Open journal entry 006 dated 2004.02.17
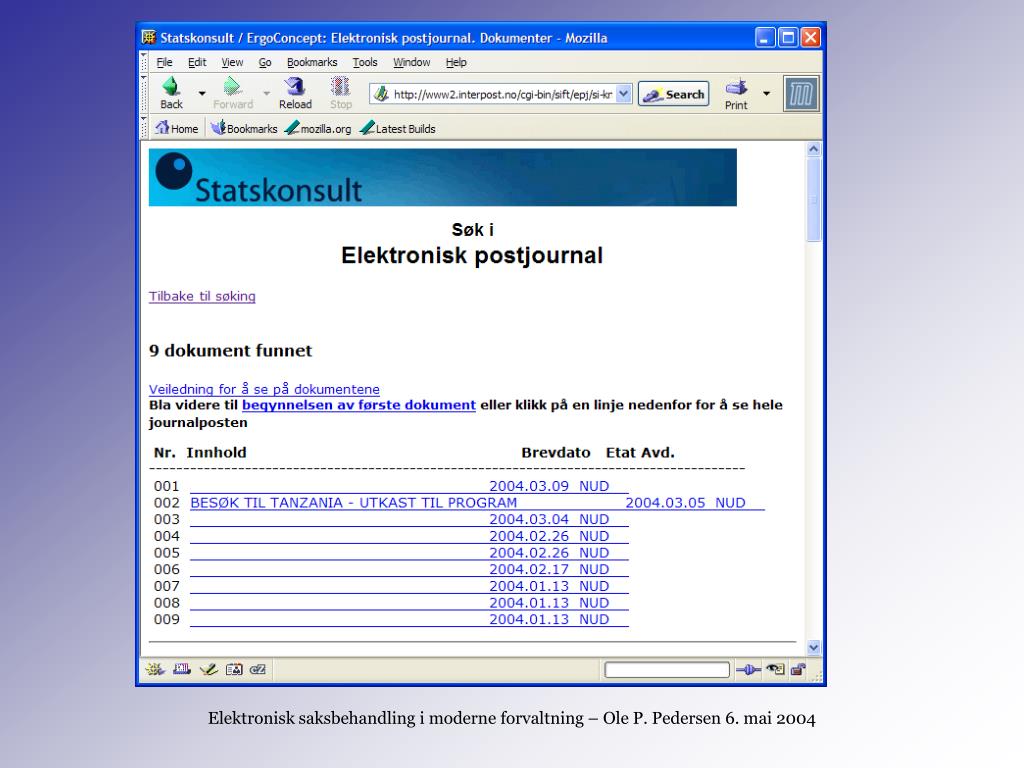 coord(409,569)
